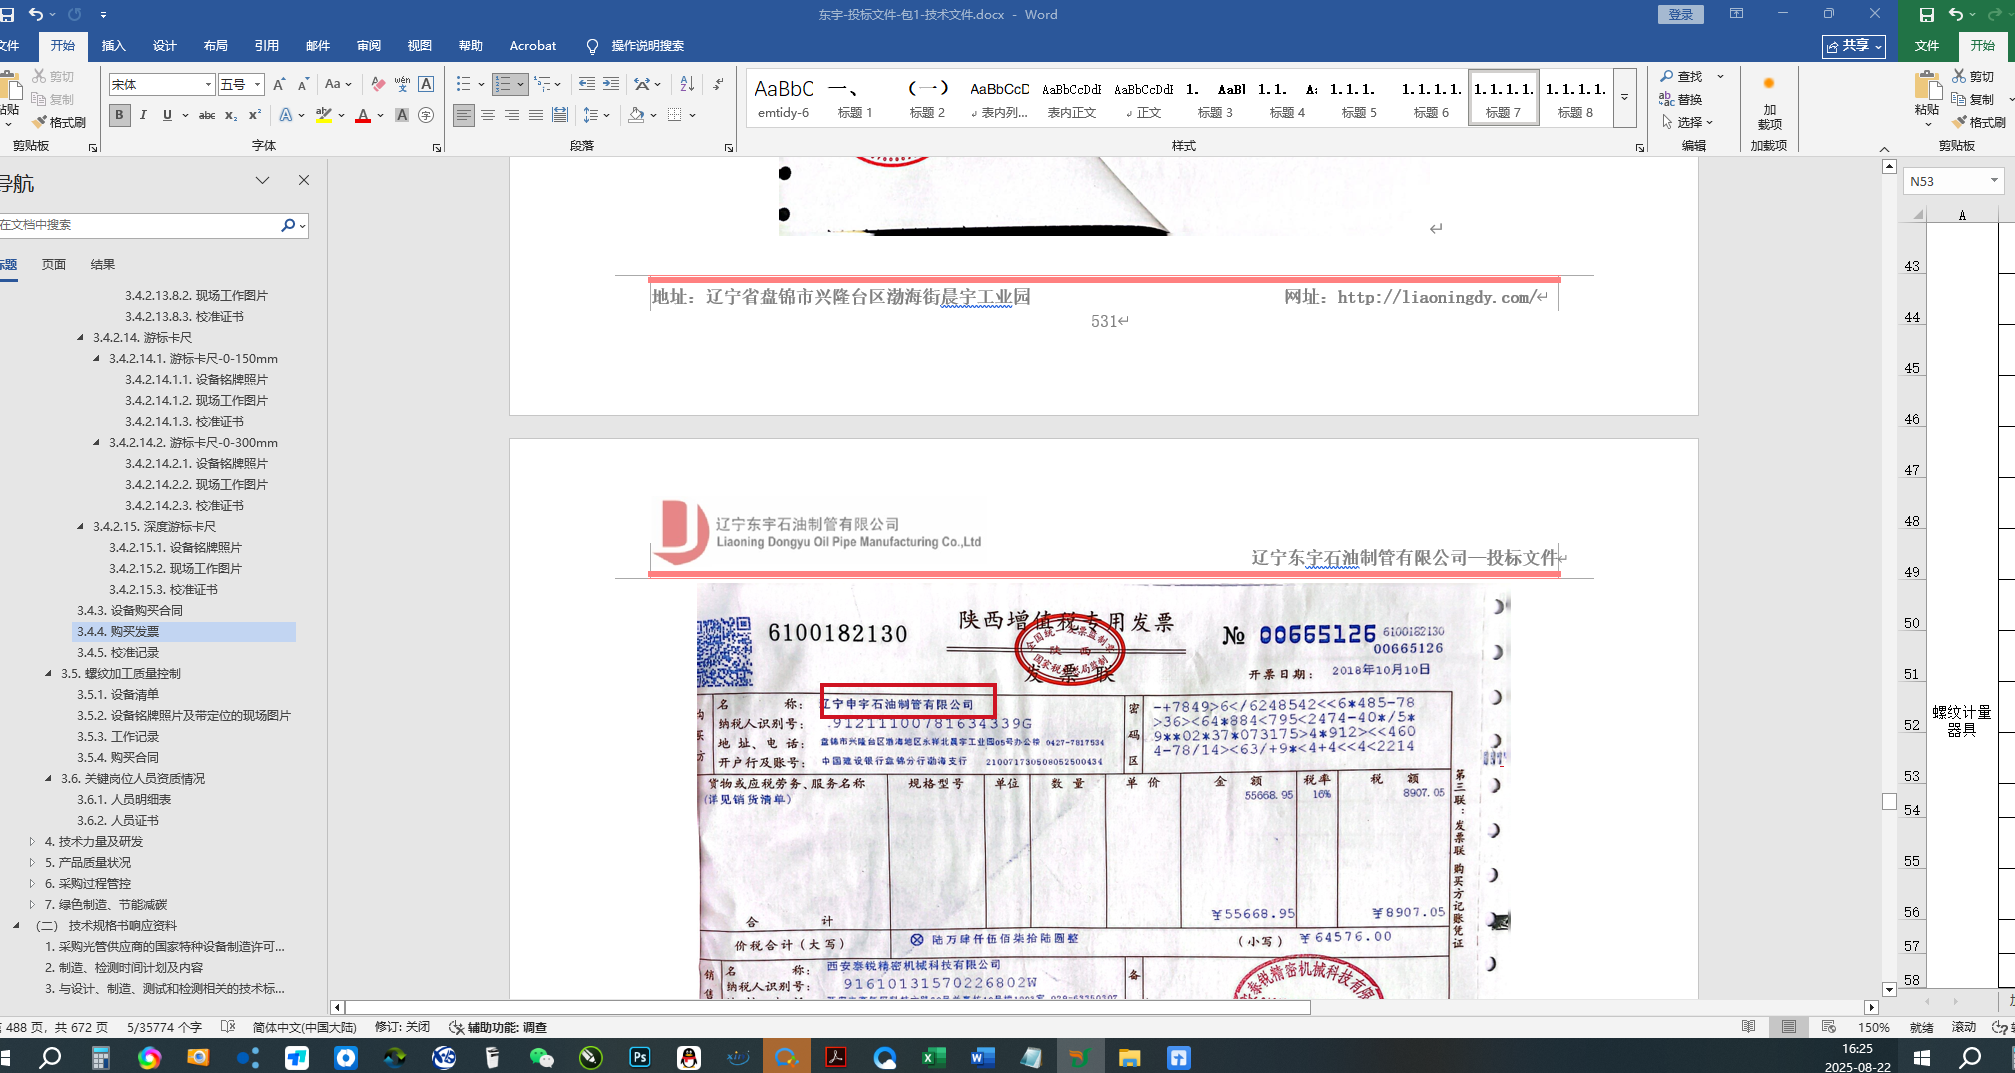Open the font size dropdown (五号)

click(257, 85)
